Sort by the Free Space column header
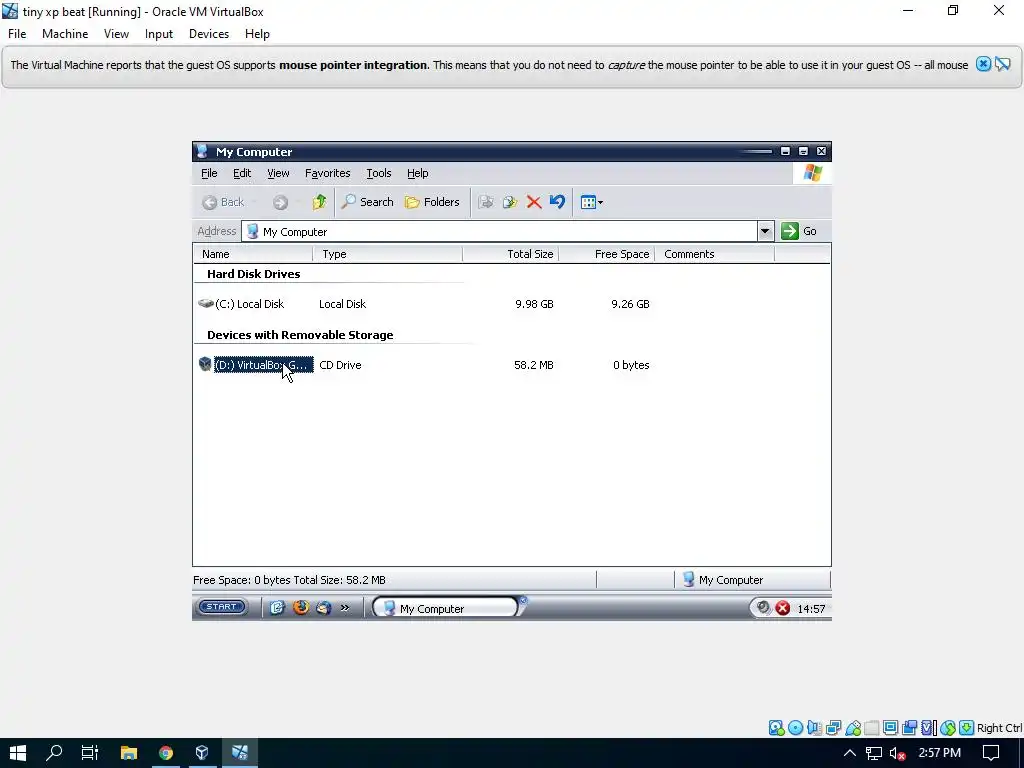 pos(607,254)
